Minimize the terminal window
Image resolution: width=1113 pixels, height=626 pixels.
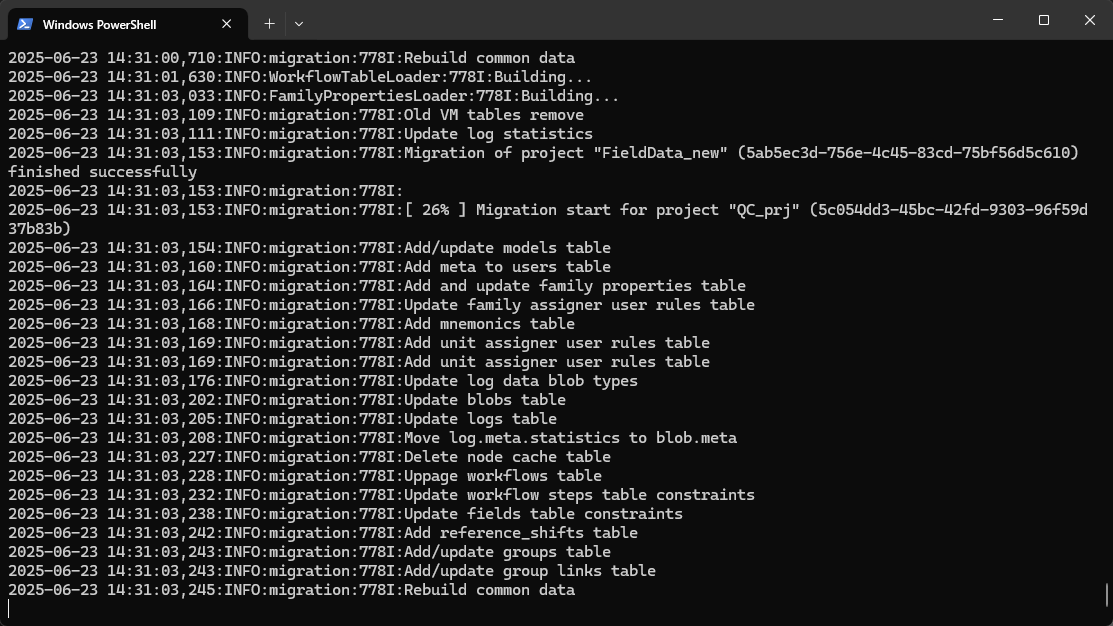pyautogui.click(x=998, y=20)
